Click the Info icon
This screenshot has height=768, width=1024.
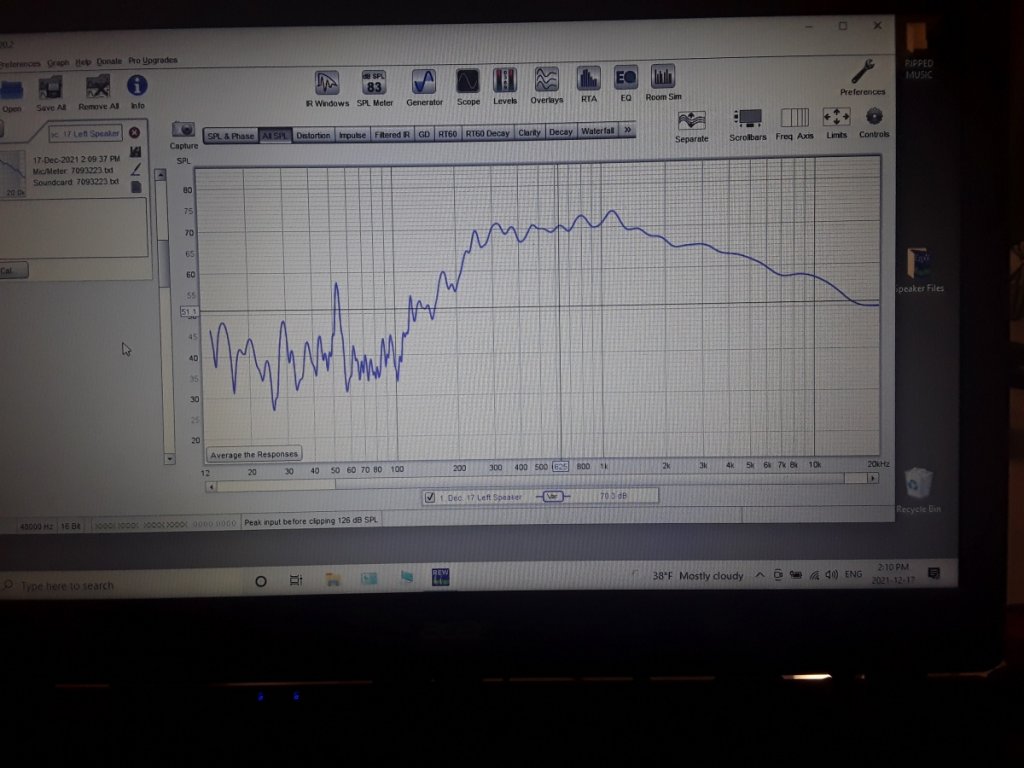click(x=136, y=86)
